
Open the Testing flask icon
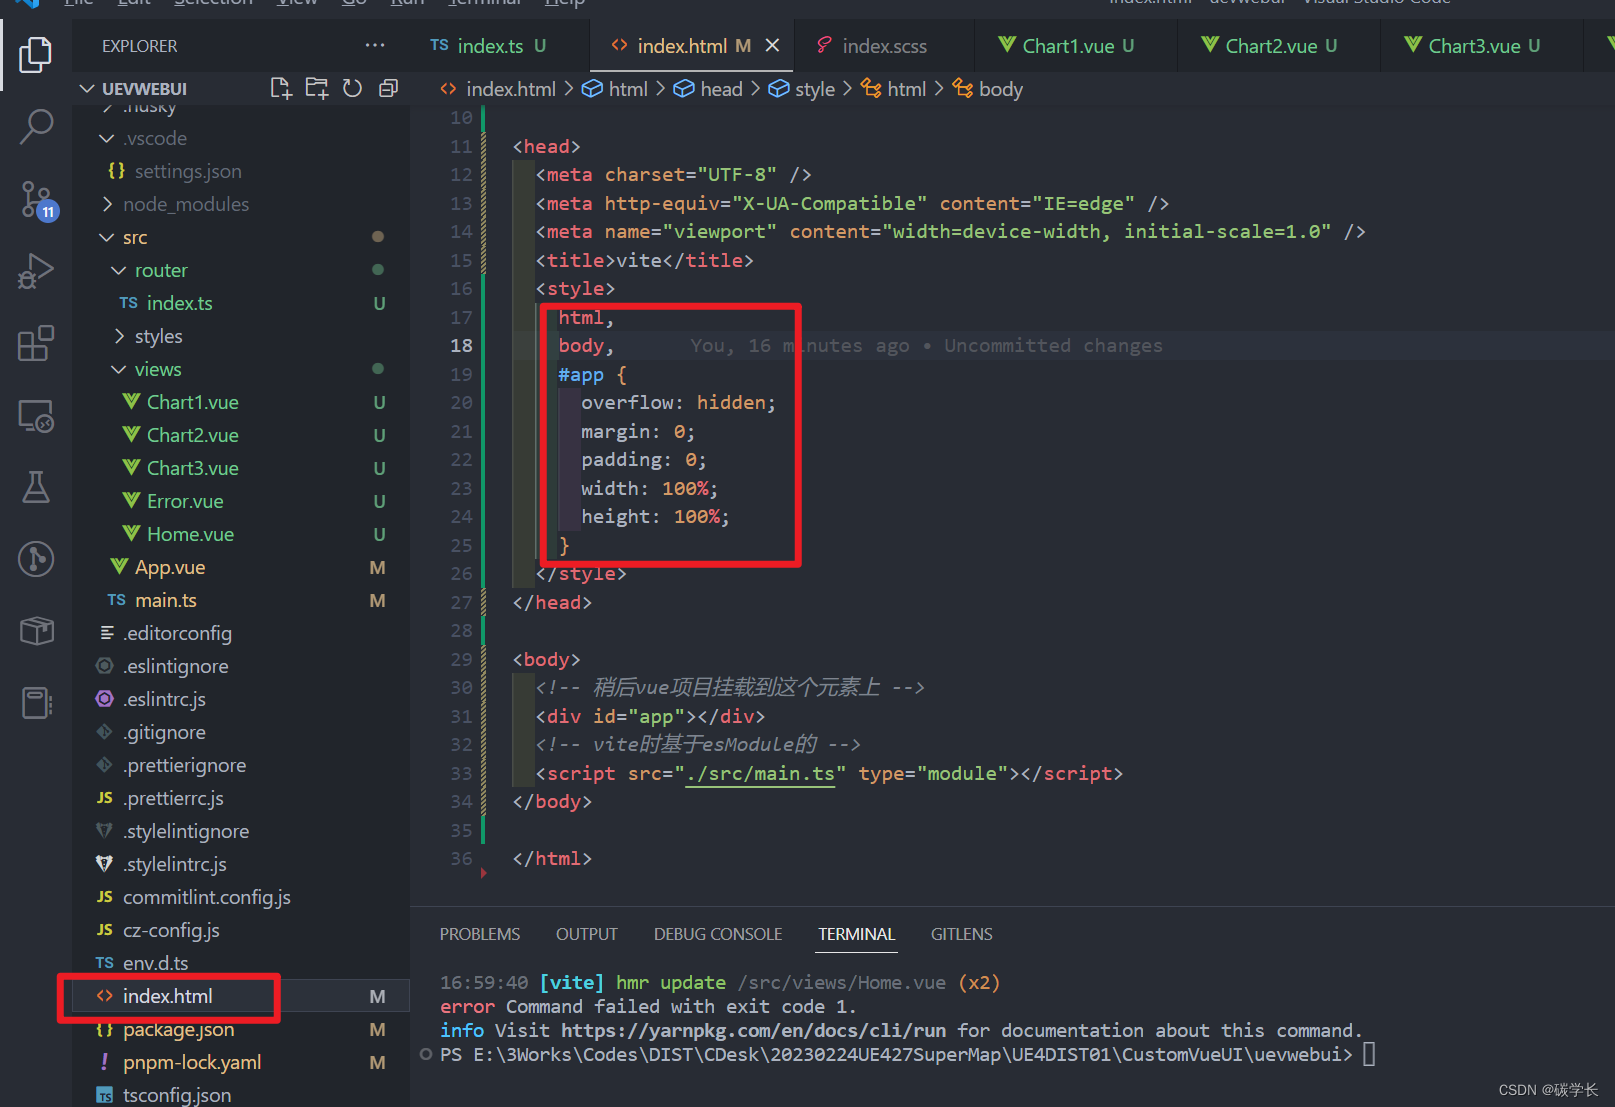pyautogui.click(x=36, y=487)
